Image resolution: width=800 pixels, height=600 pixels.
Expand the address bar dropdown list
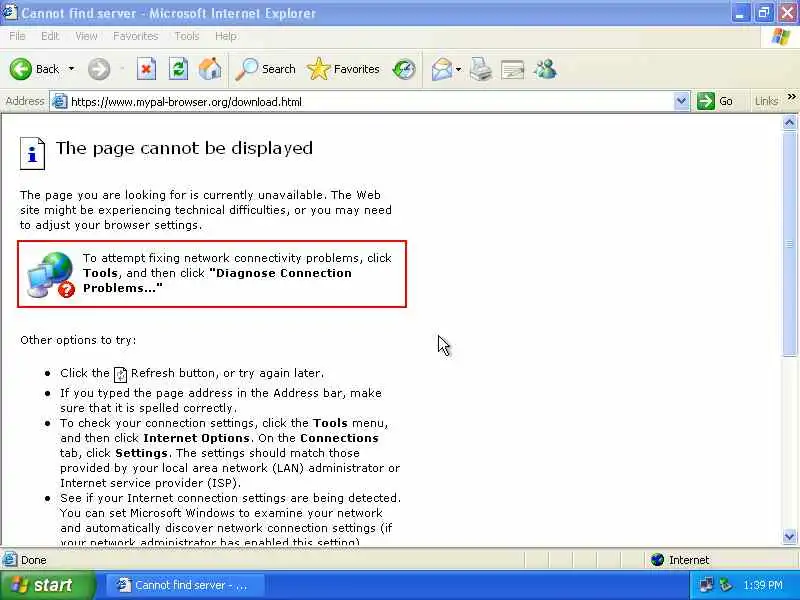(x=681, y=102)
